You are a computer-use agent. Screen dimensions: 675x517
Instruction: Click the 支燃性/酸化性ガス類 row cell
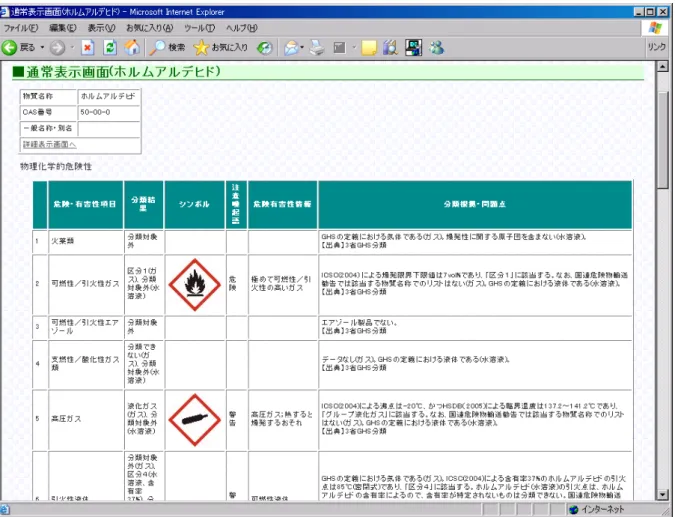[86, 364]
